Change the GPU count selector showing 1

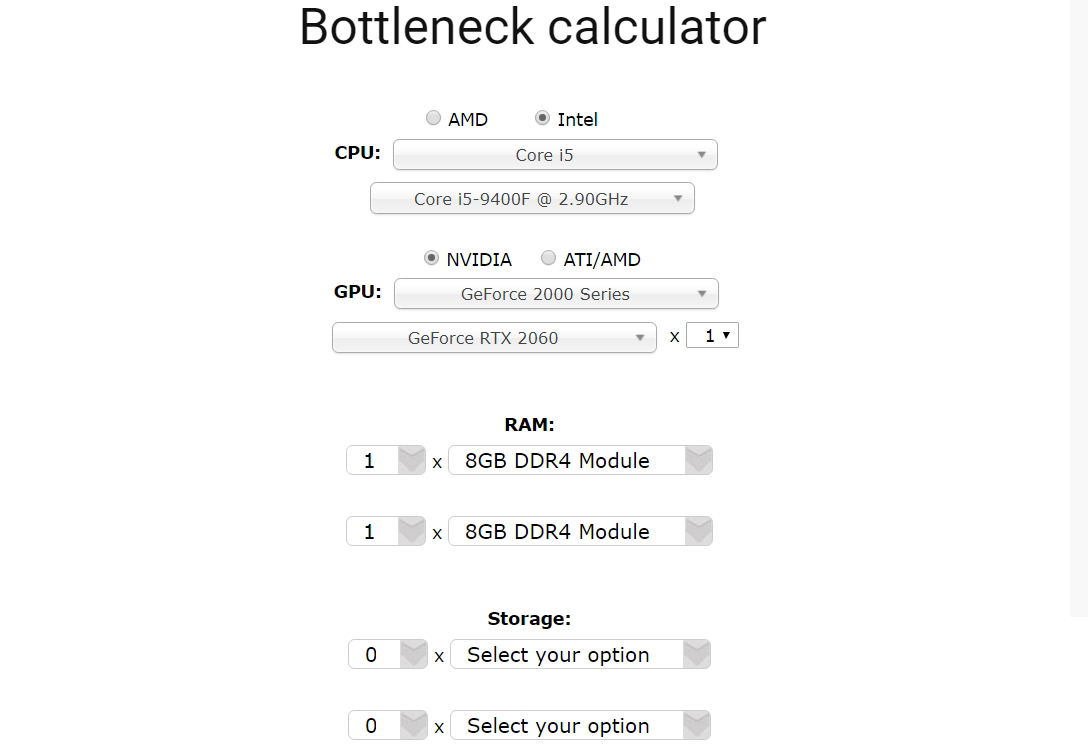tap(712, 336)
